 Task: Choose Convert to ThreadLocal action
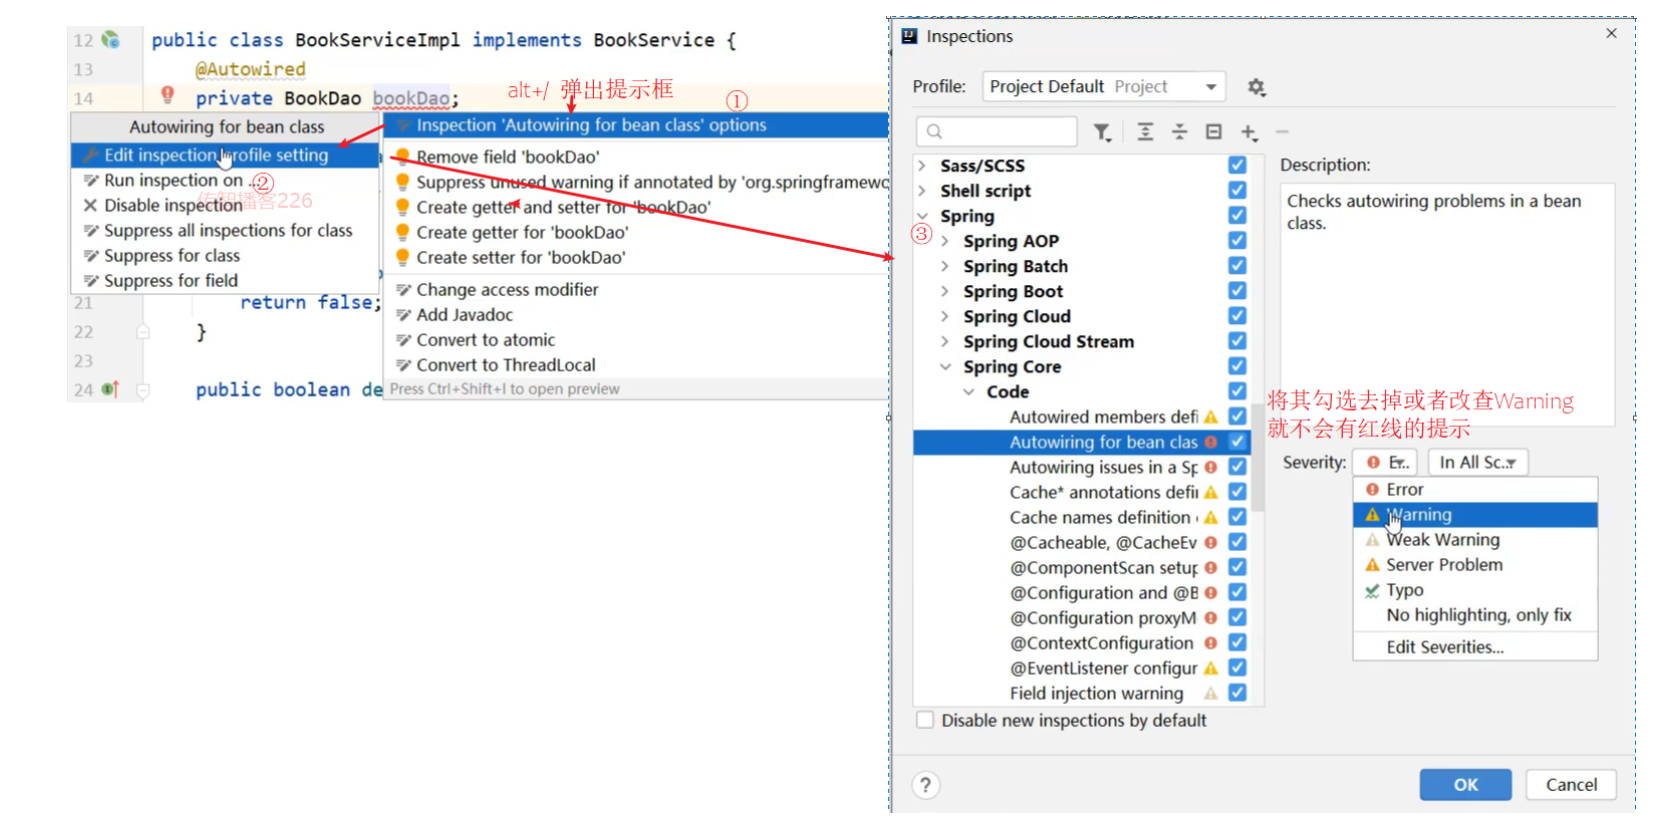[637, 365]
